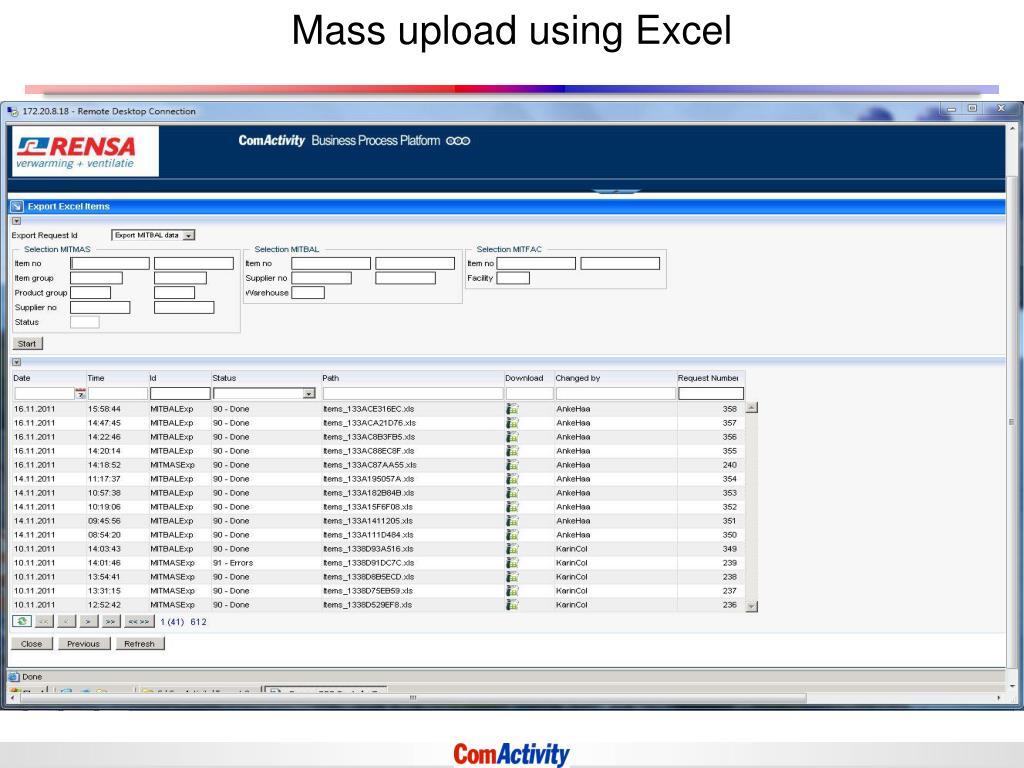Click the horizontal scrollbar at window bottom
This screenshot has width=1024, height=768.
413,698
